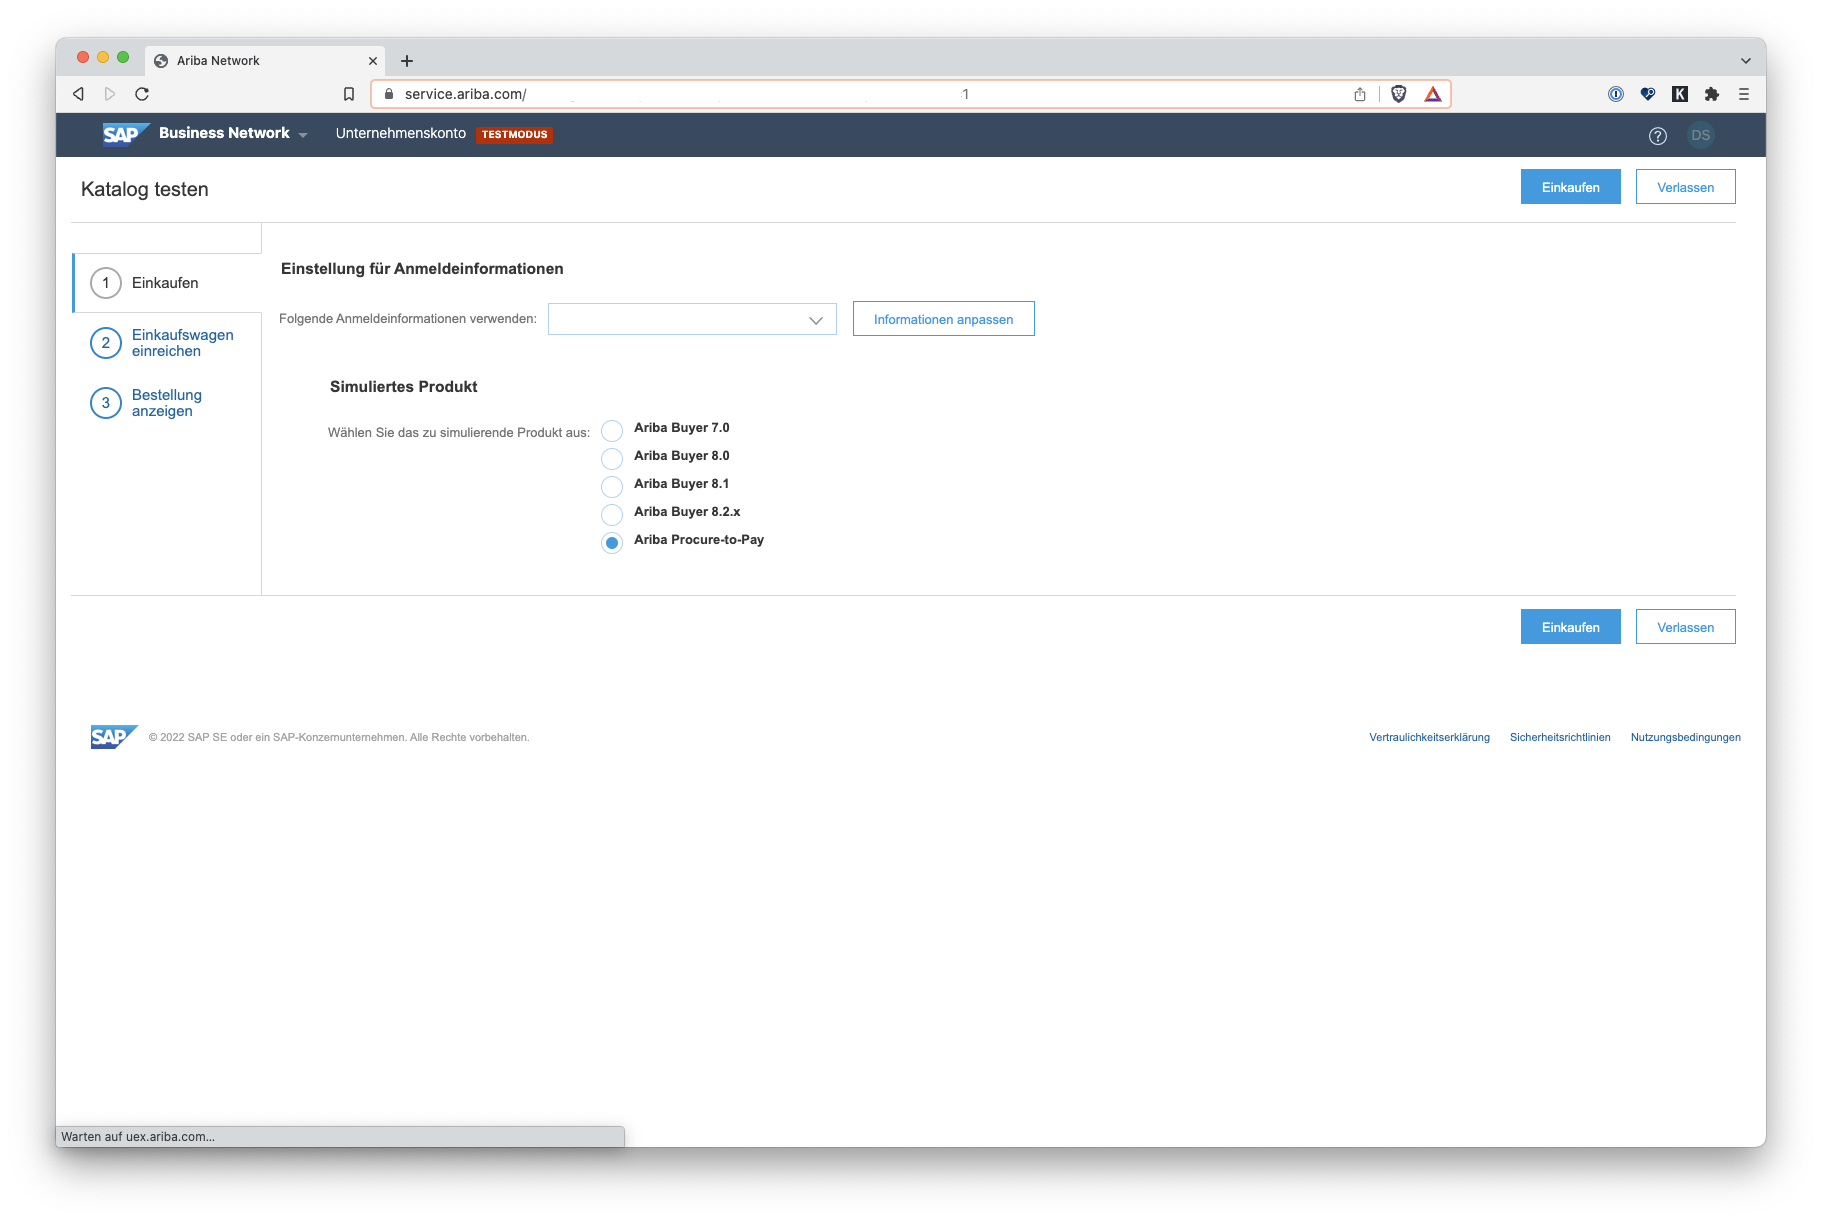Click the Katalog testen heading
This screenshot has width=1822, height=1221.
[x=145, y=189]
